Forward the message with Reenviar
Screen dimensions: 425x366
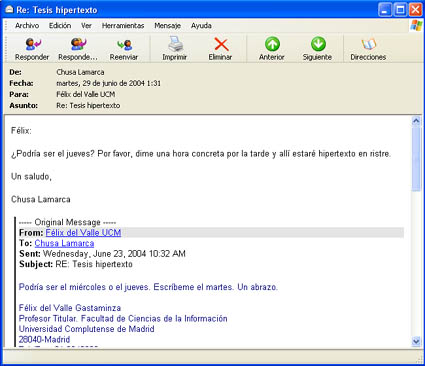tap(124, 49)
